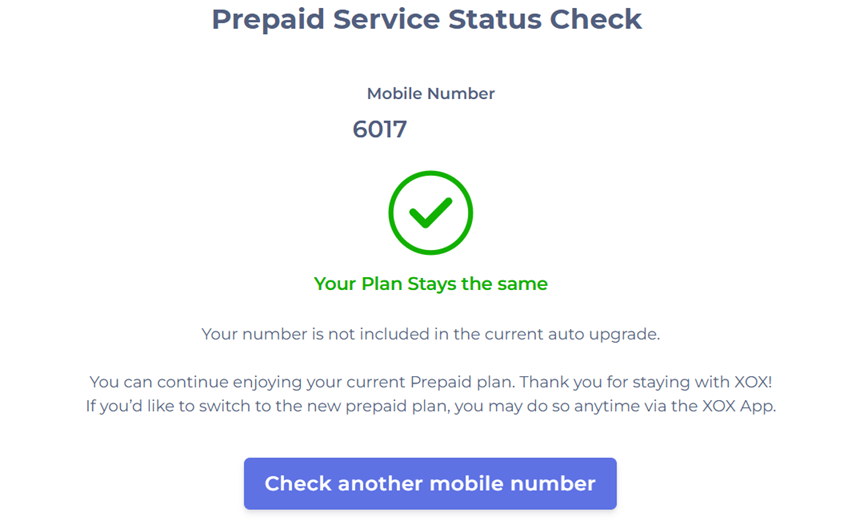
Task: Click the Prepaid Service Status Check heading
Action: point(427,19)
